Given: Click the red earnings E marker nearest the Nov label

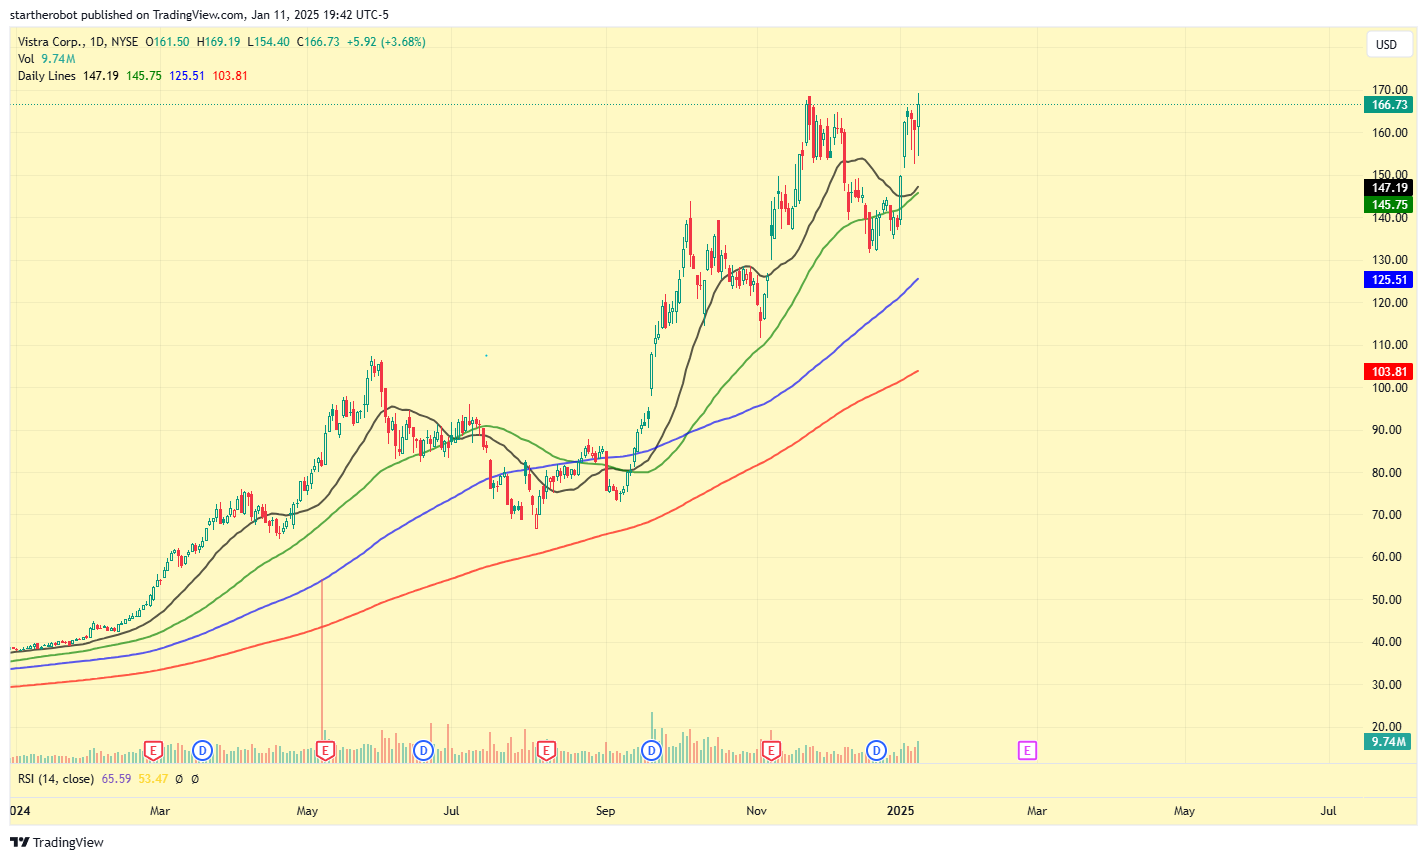Looking at the screenshot, I should 771,750.
